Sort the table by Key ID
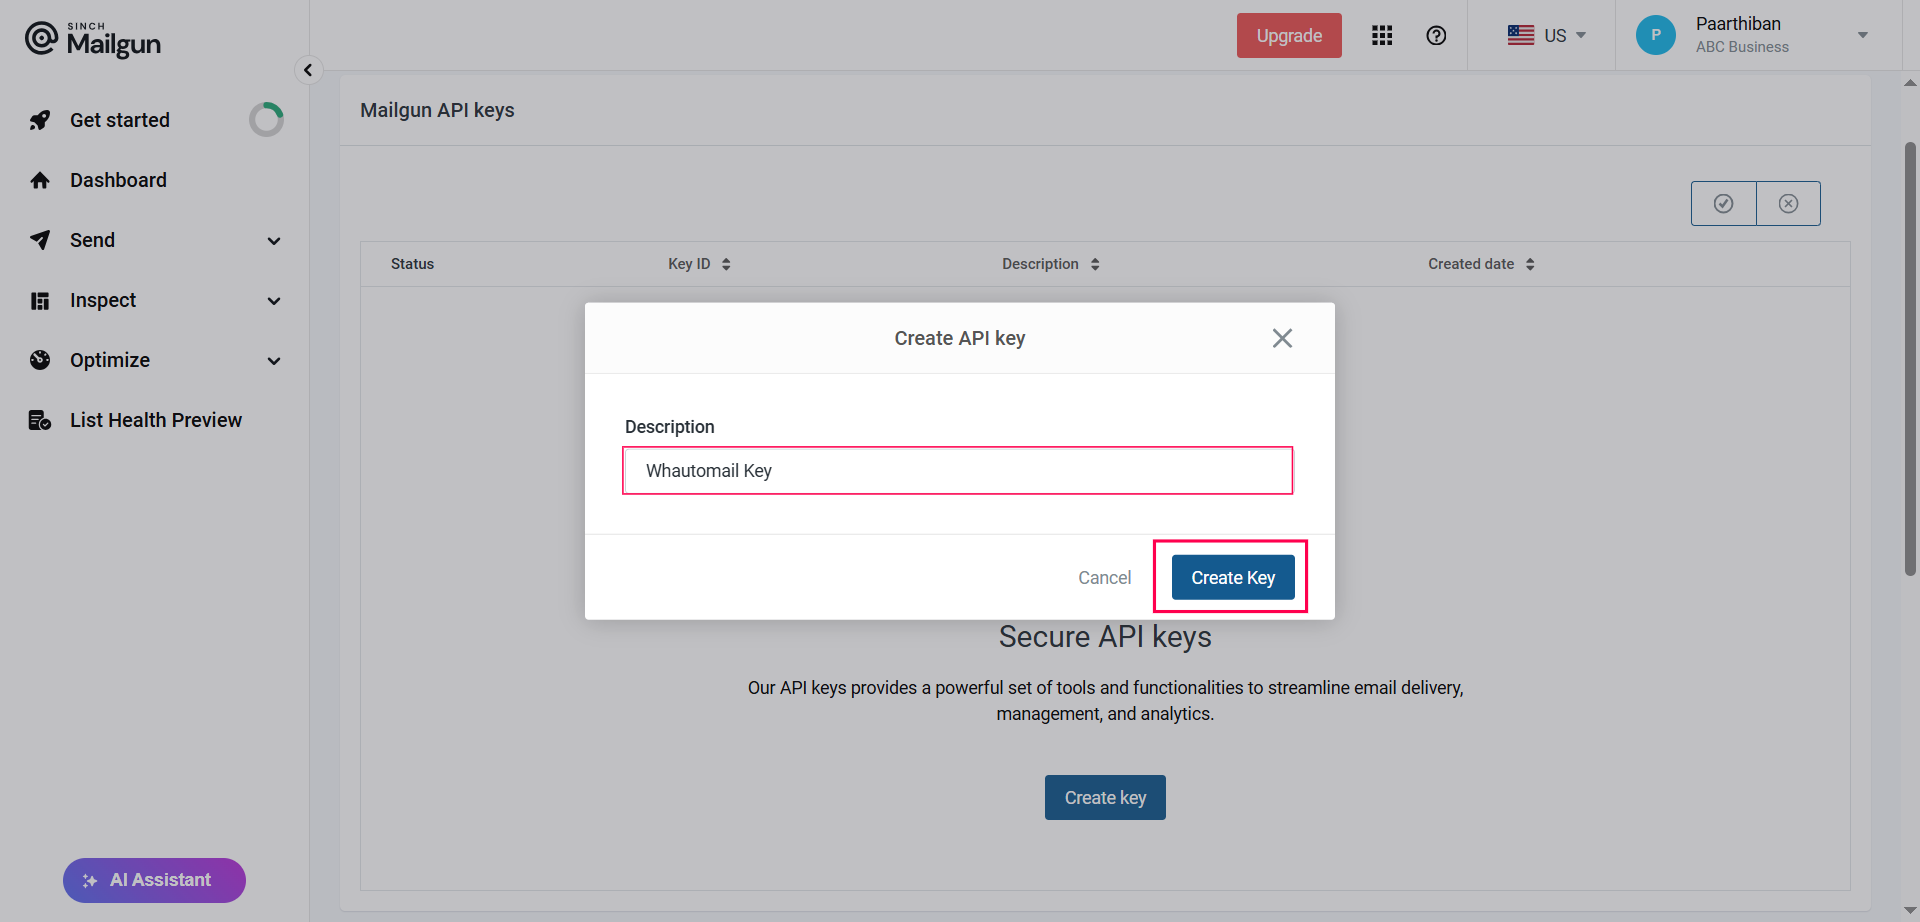 point(699,264)
